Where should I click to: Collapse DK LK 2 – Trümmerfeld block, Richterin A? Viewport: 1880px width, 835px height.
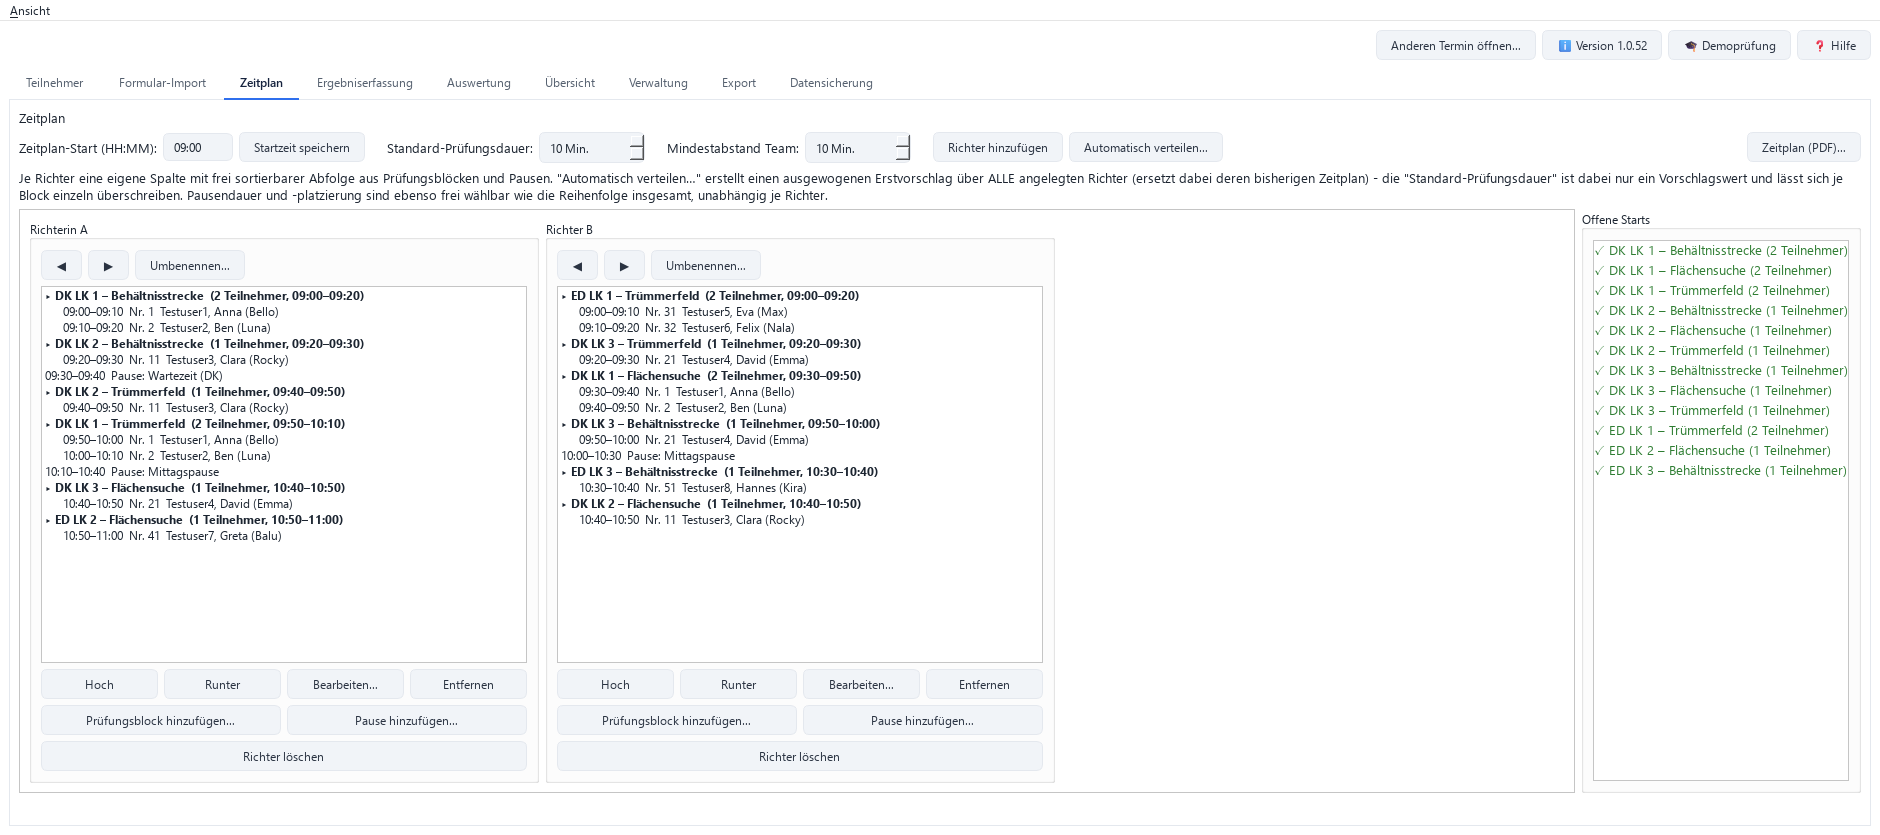48,393
